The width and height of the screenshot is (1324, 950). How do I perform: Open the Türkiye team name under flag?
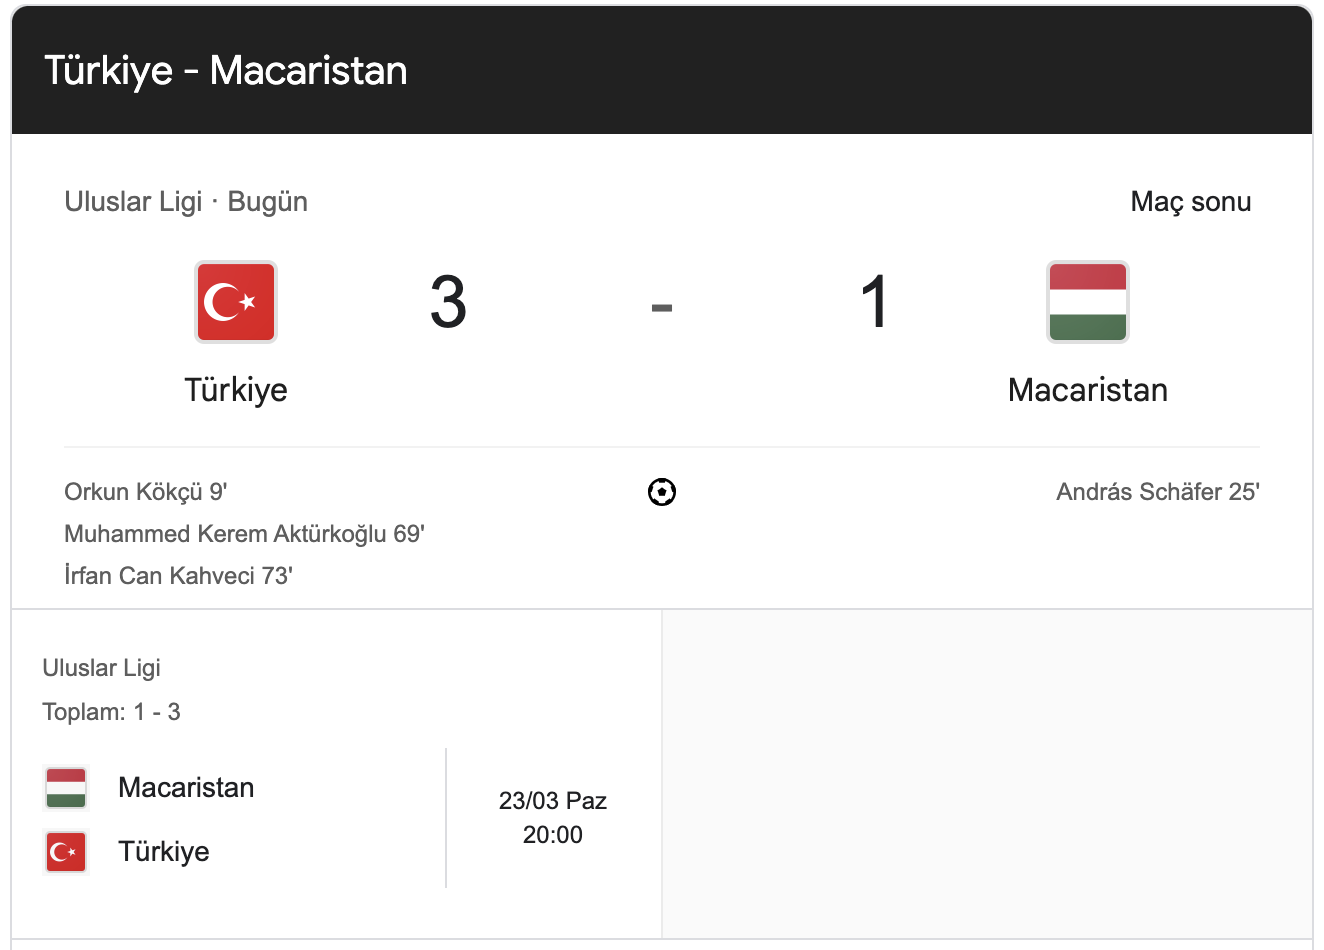pyautogui.click(x=236, y=390)
